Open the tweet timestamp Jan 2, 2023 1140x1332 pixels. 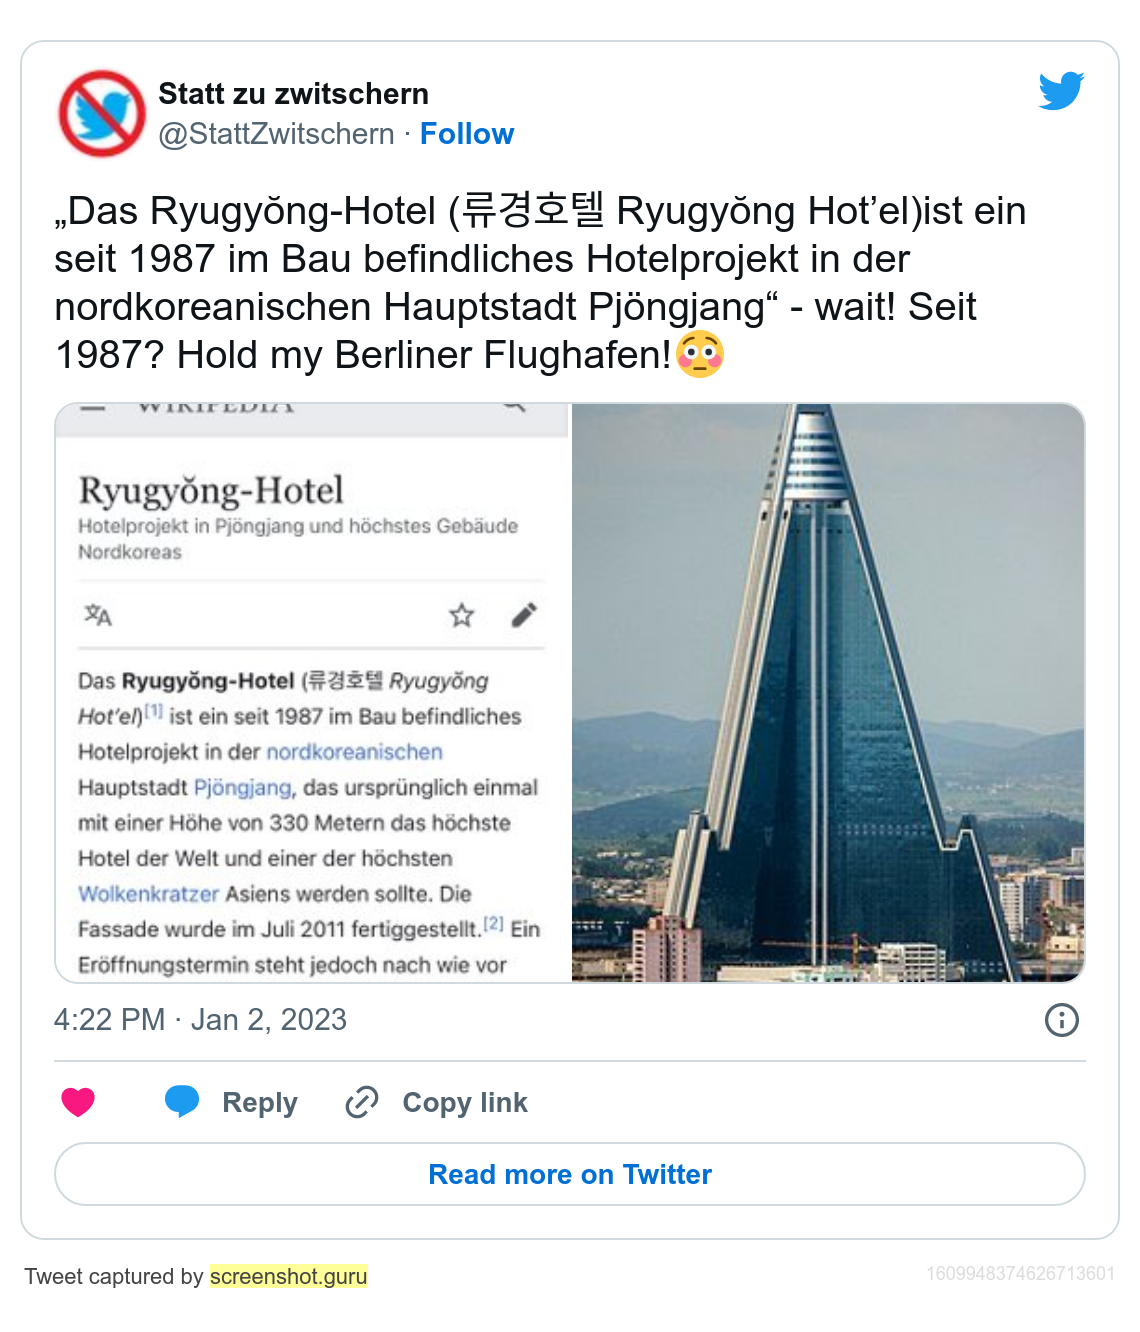point(200,1020)
